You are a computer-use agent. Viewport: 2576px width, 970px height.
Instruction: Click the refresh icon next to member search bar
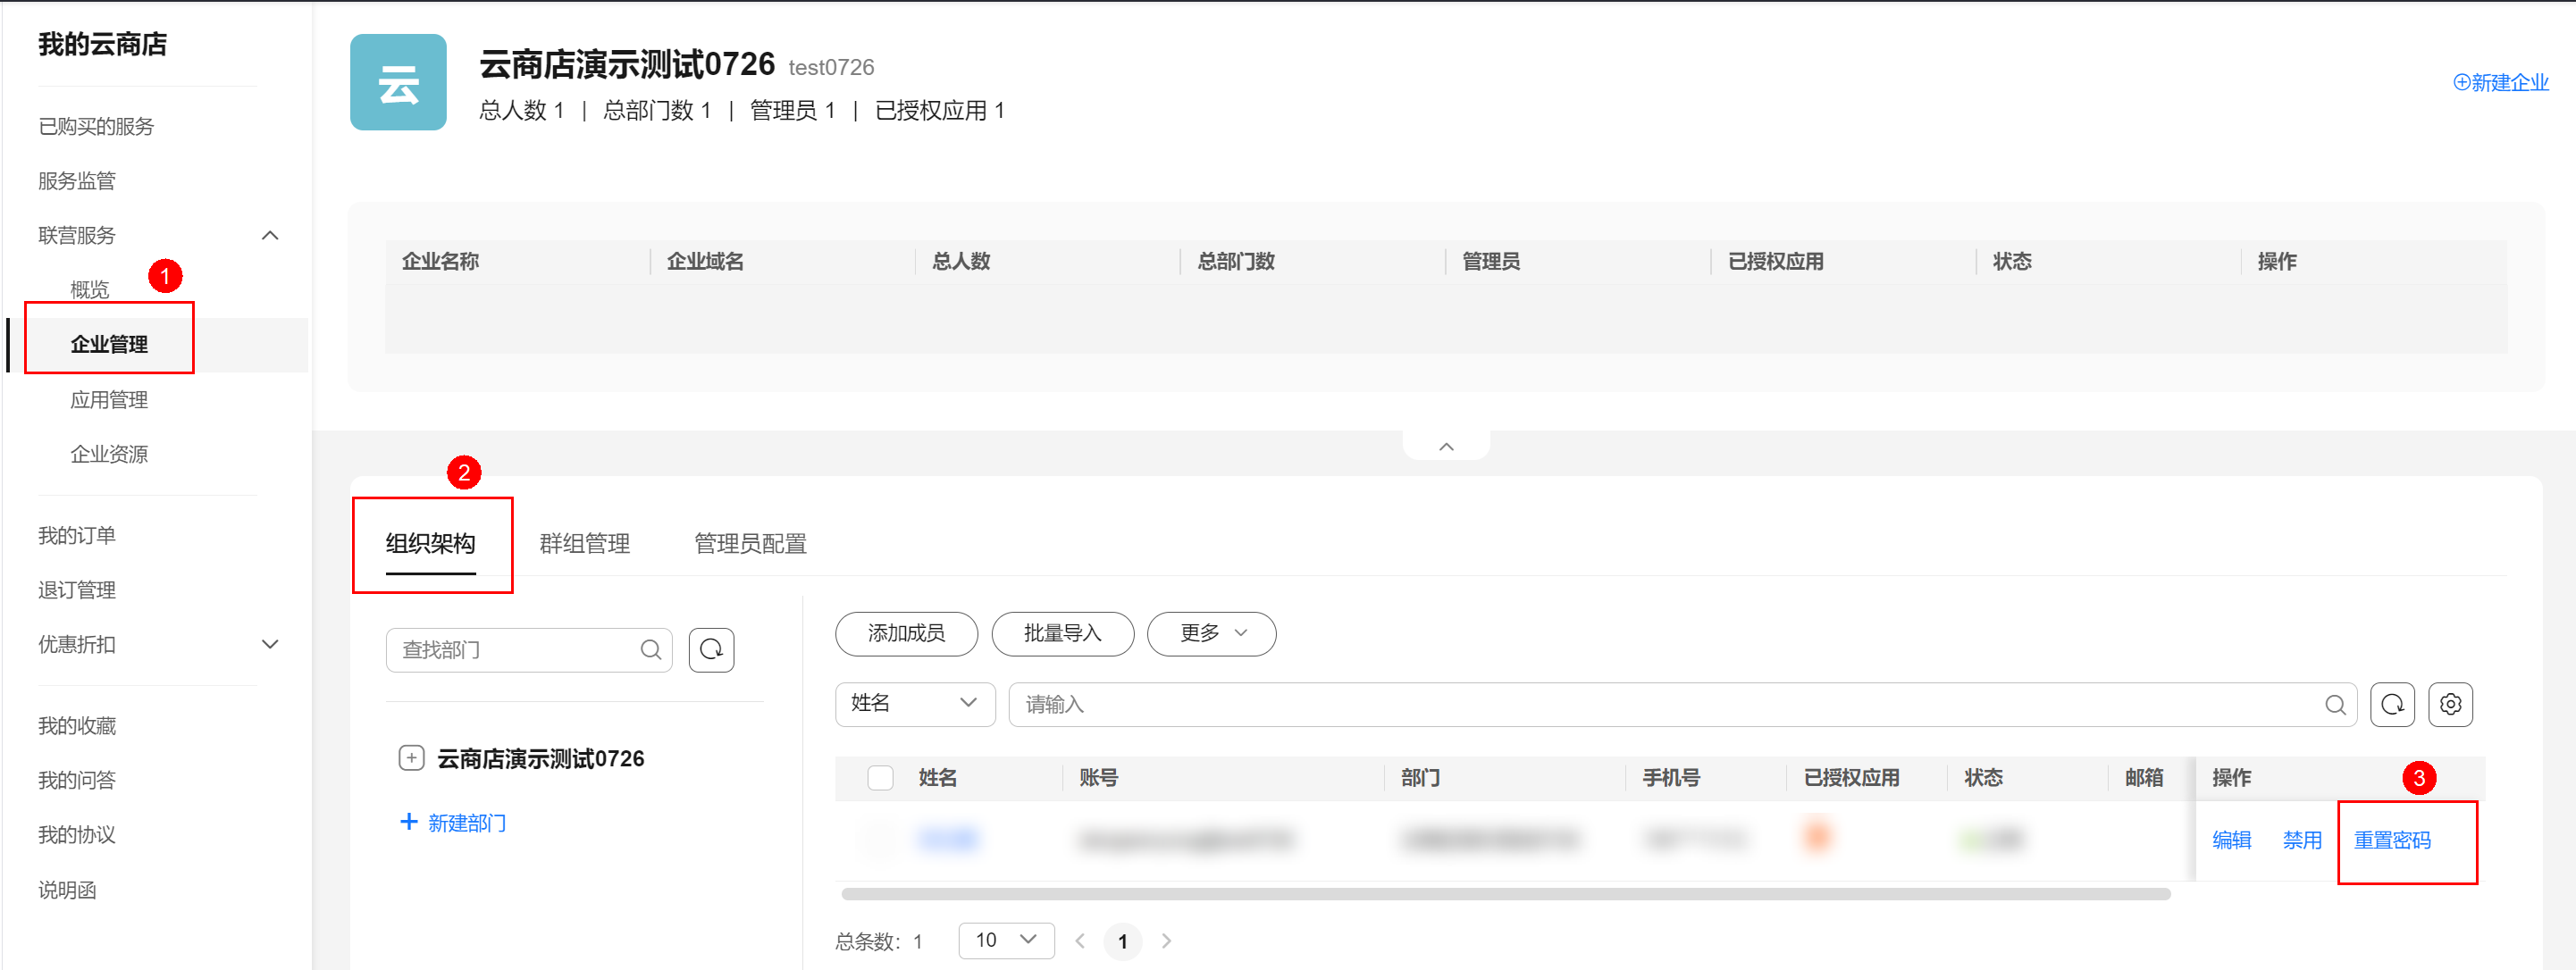(2392, 704)
